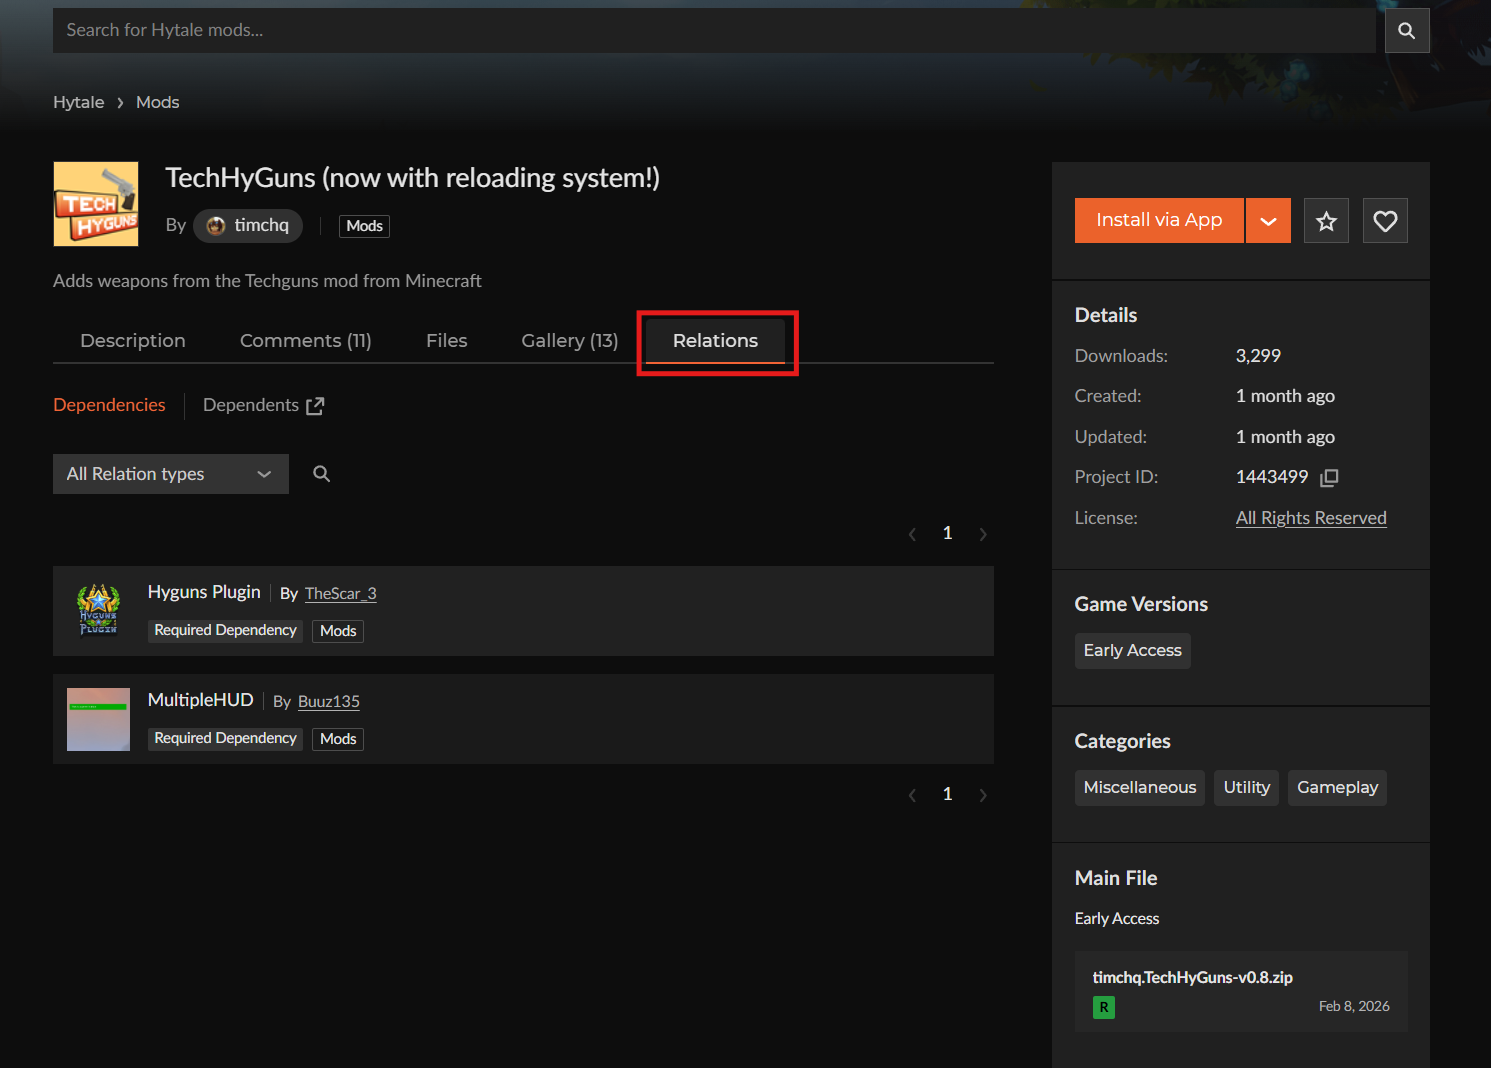This screenshot has height=1068, width=1491.
Task: Click the green R release badge
Action: tap(1104, 1007)
